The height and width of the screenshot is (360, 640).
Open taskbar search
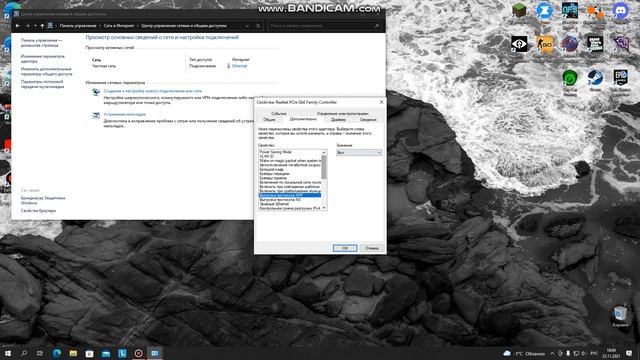point(24,353)
